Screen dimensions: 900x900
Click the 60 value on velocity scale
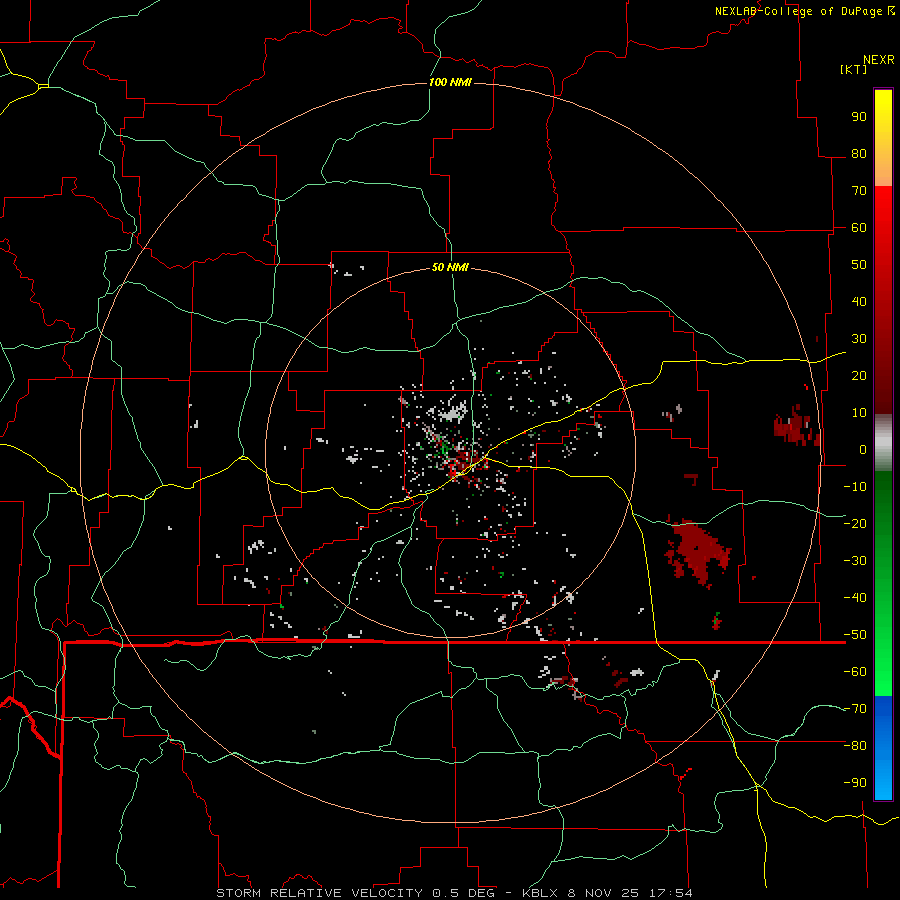[x=859, y=227]
